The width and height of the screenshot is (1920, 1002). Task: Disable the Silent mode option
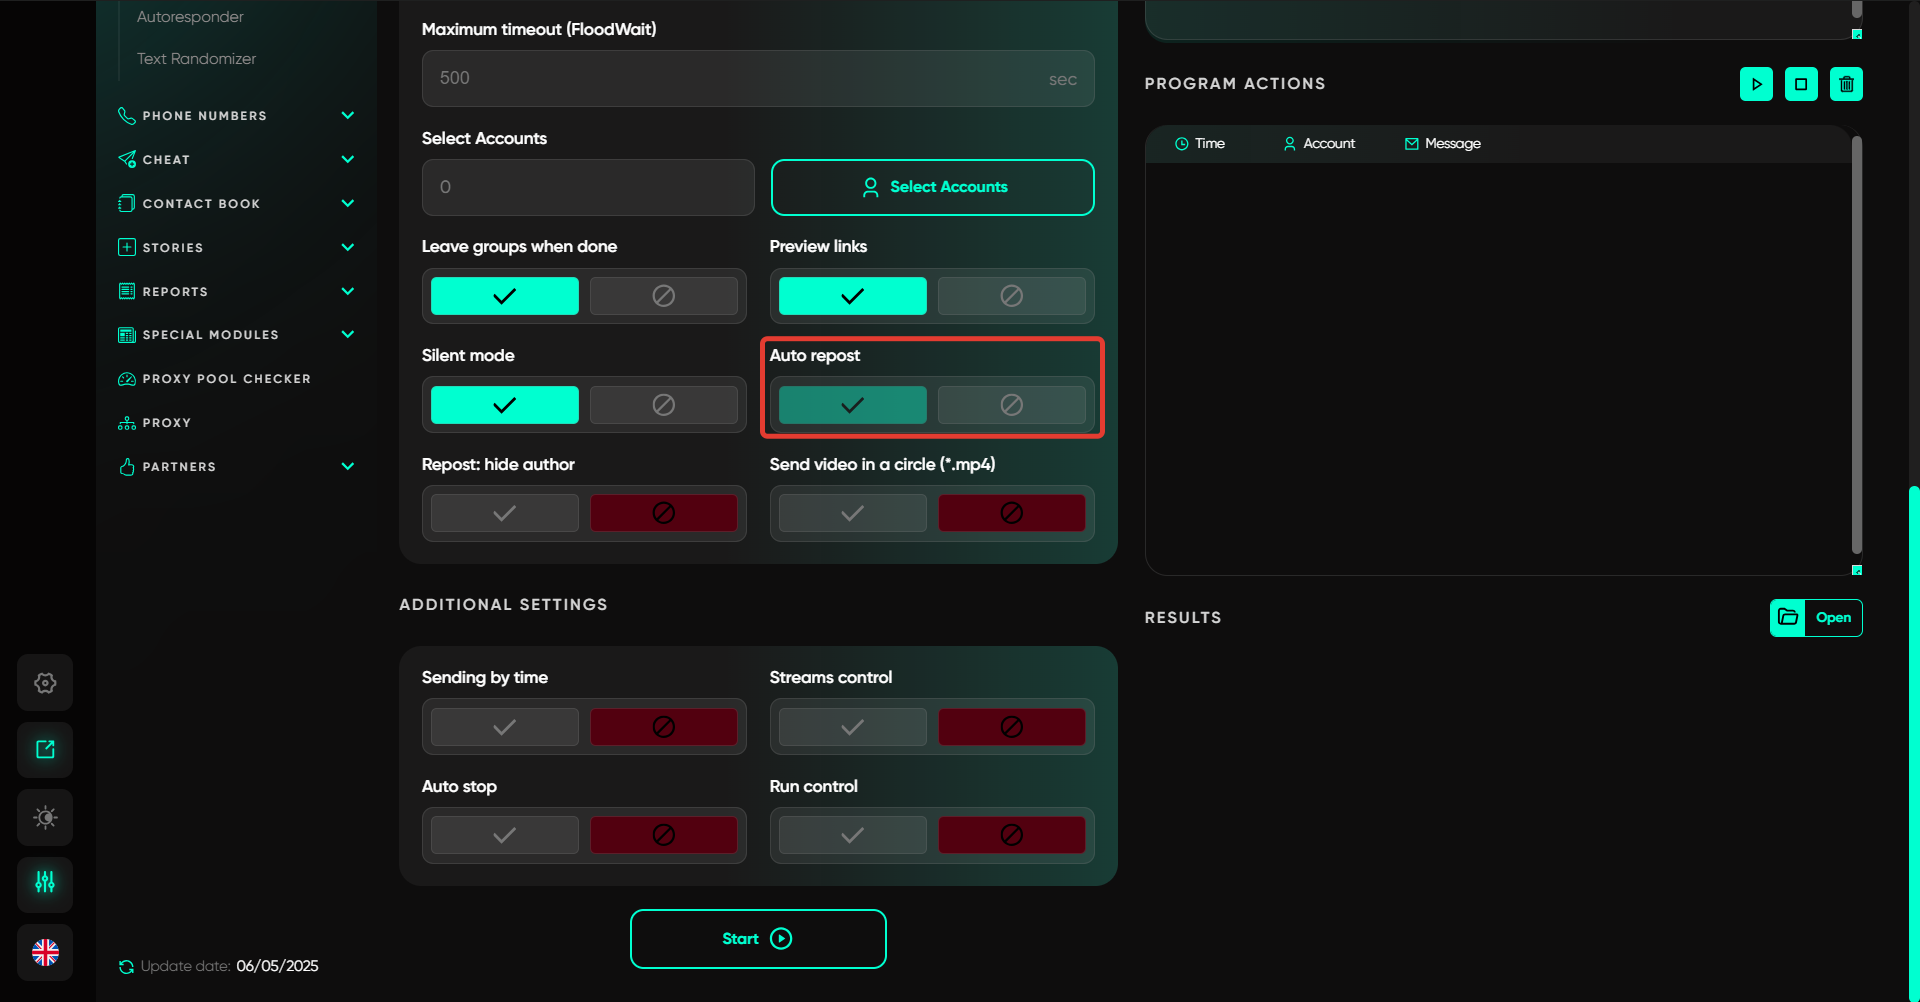point(663,405)
